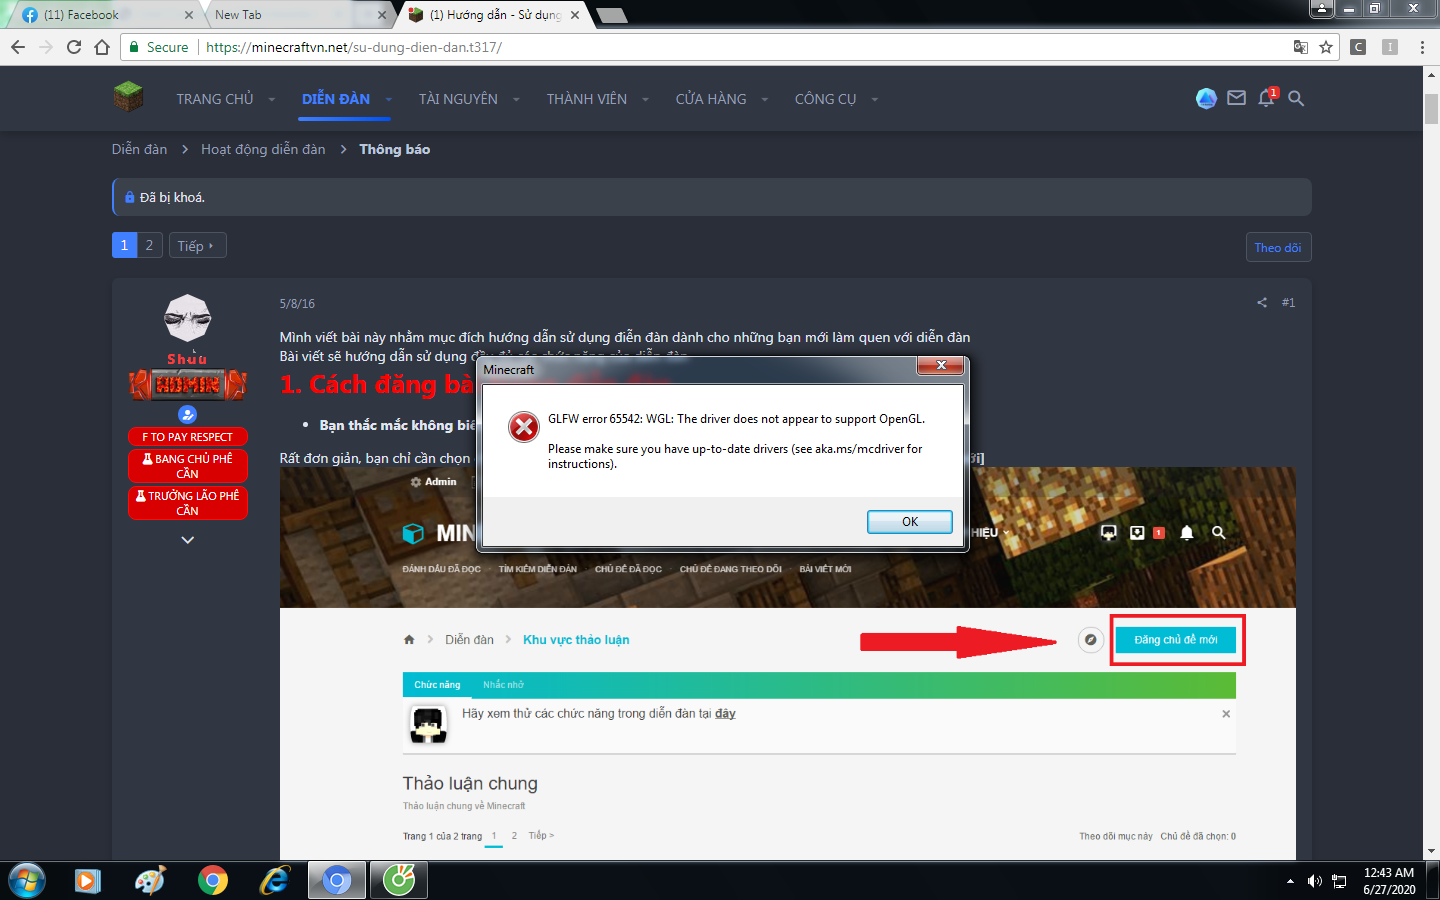This screenshot has height=900, width=1440.
Task: Open Cốc Cốc browser from the taskbar
Action: pyautogui.click(x=399, y=880)
